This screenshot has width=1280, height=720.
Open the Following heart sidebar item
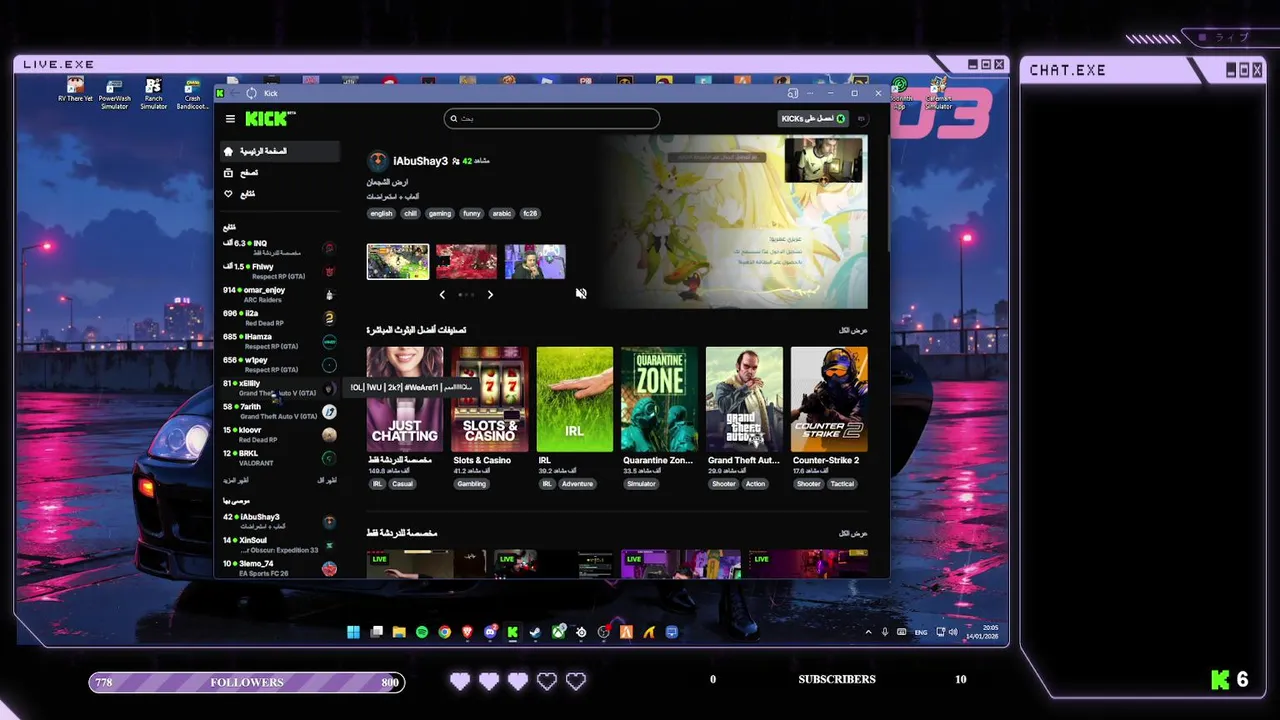pos(281,194)
